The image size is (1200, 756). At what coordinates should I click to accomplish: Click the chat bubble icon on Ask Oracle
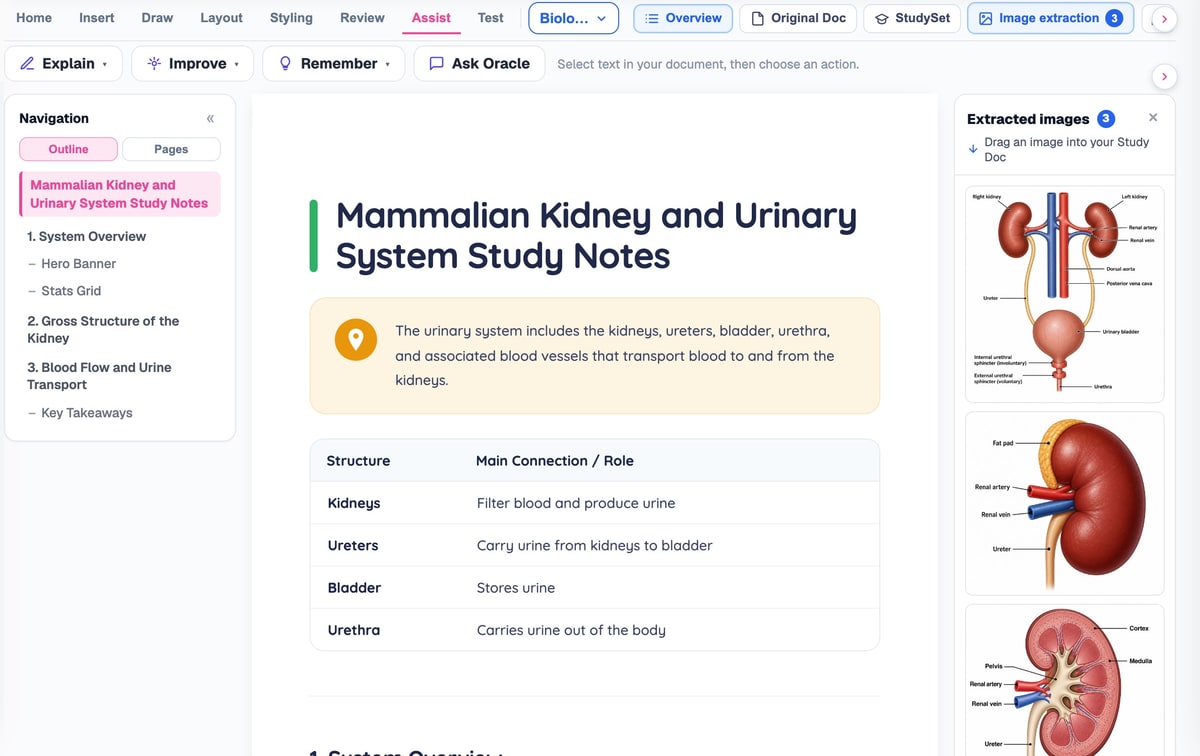coord(436,63)
